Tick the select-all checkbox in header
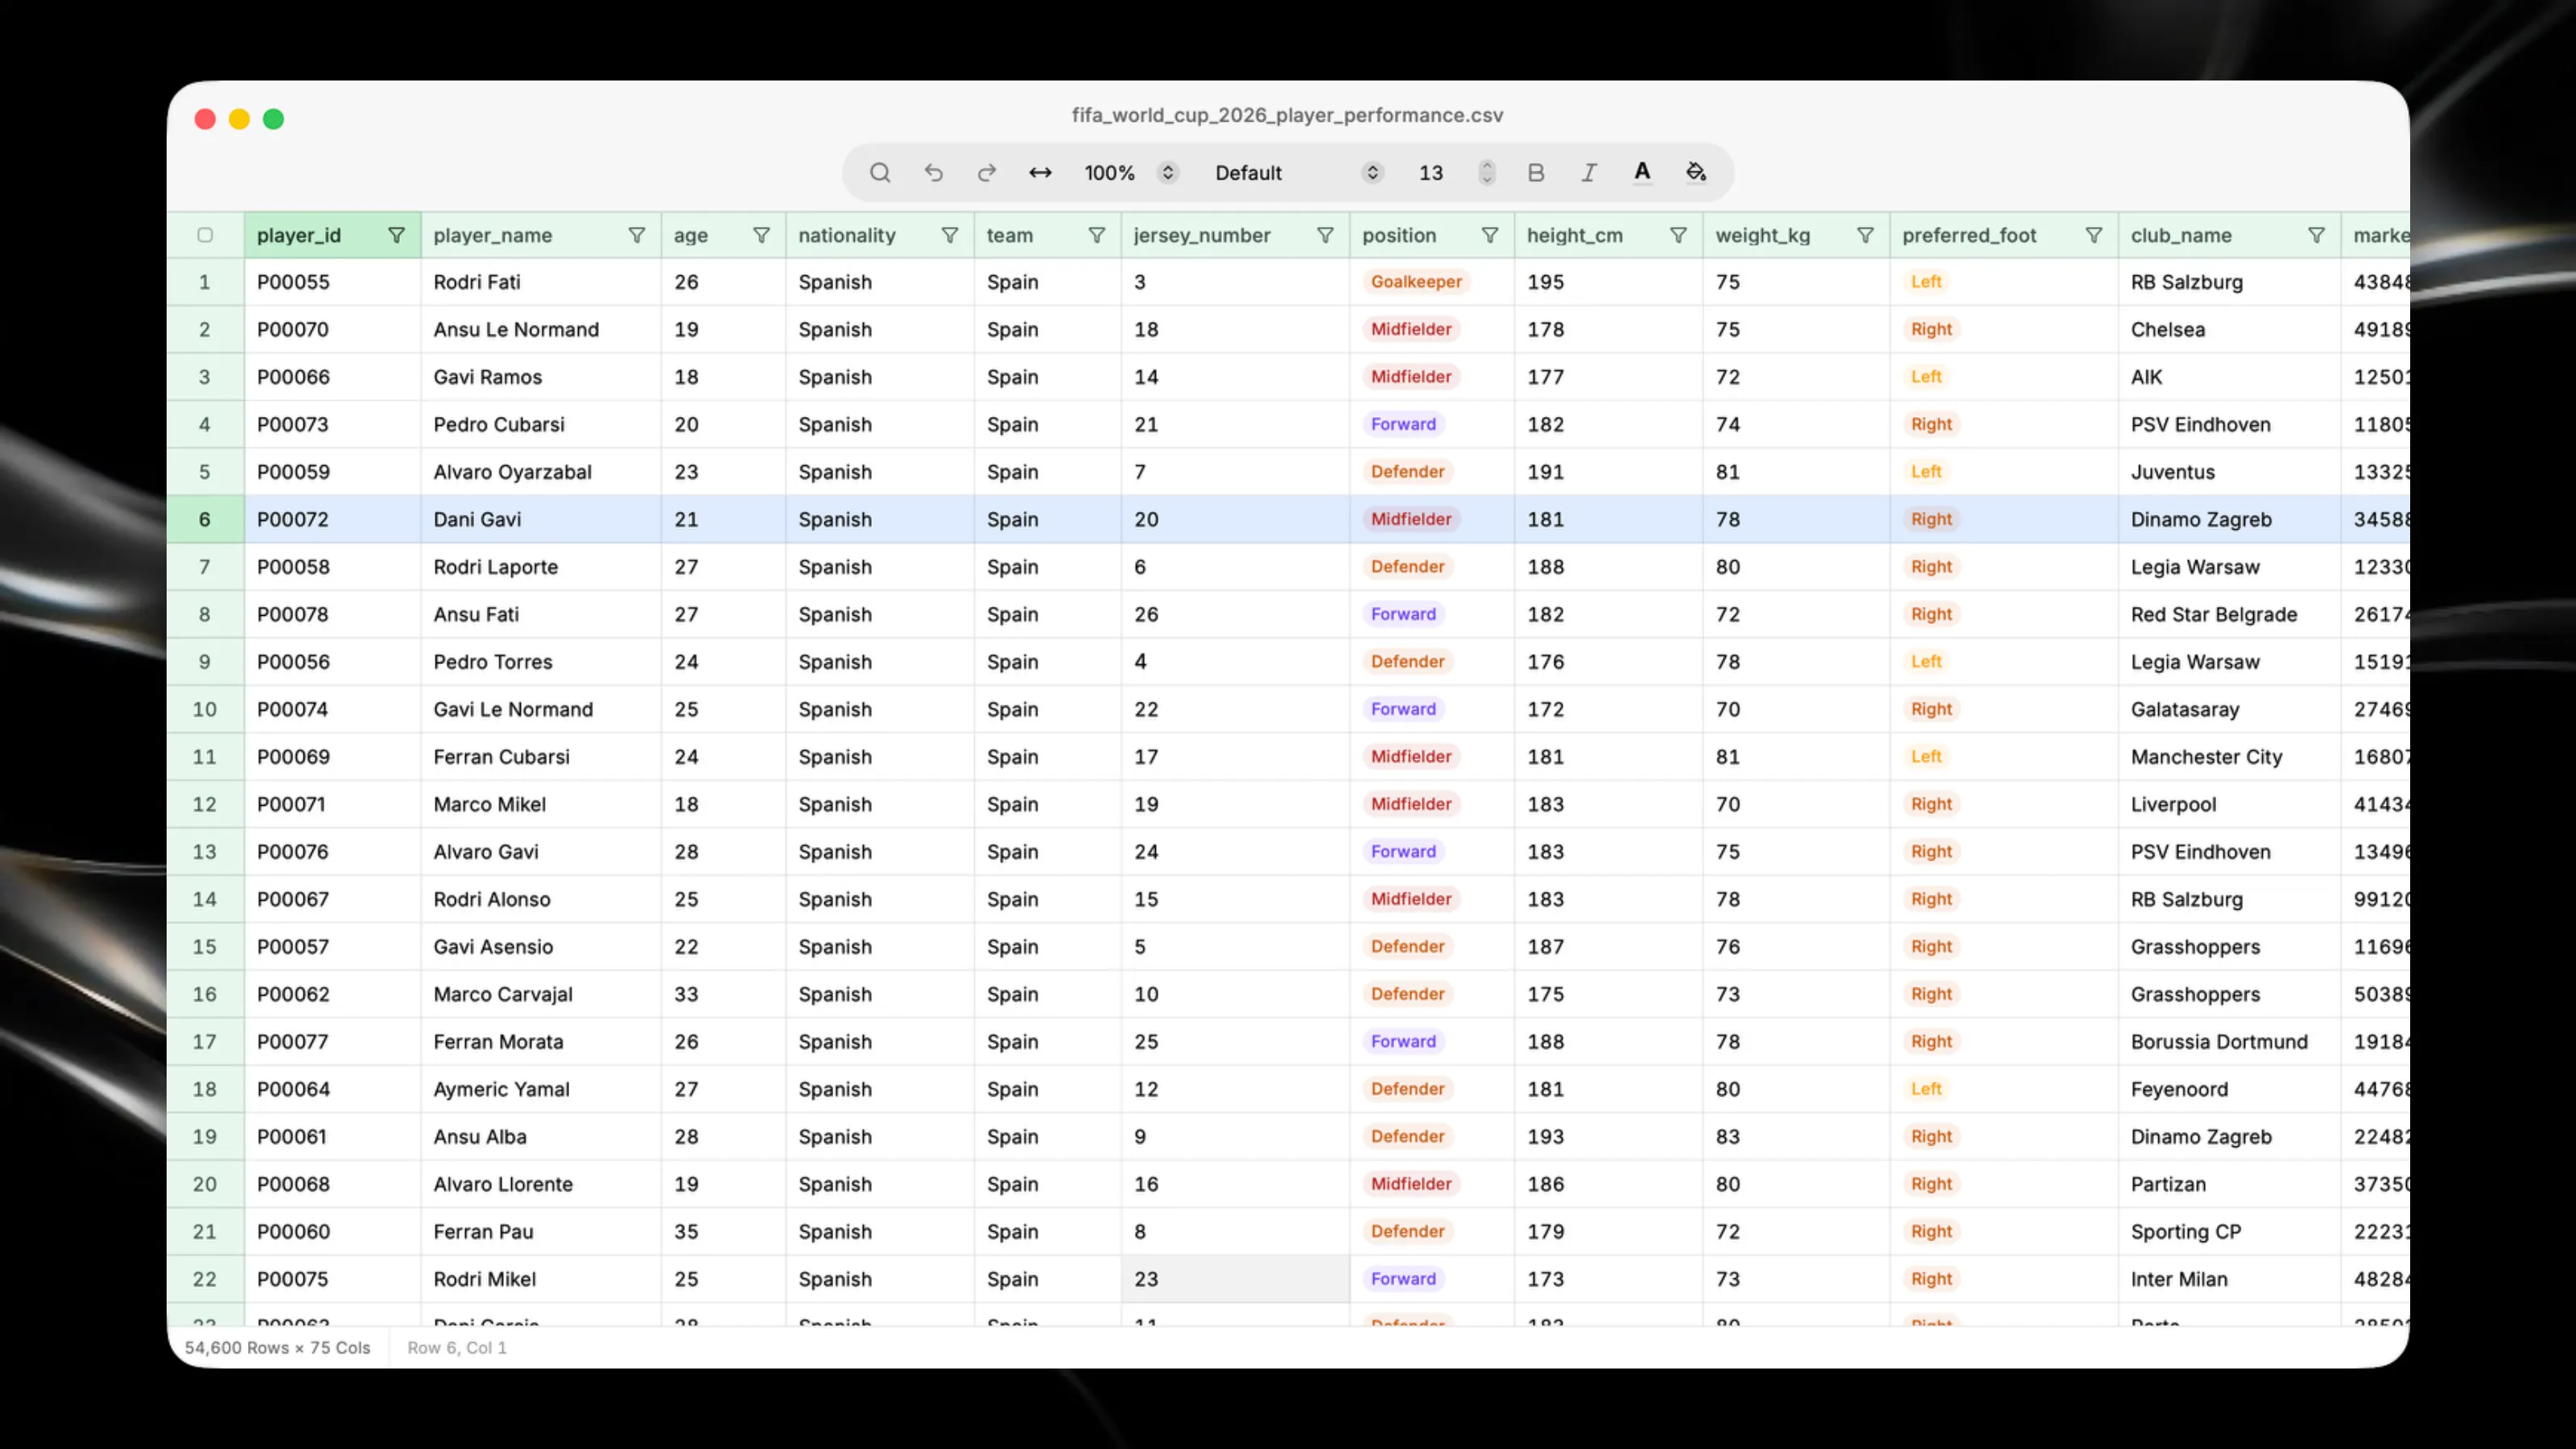 coord(205,236)
